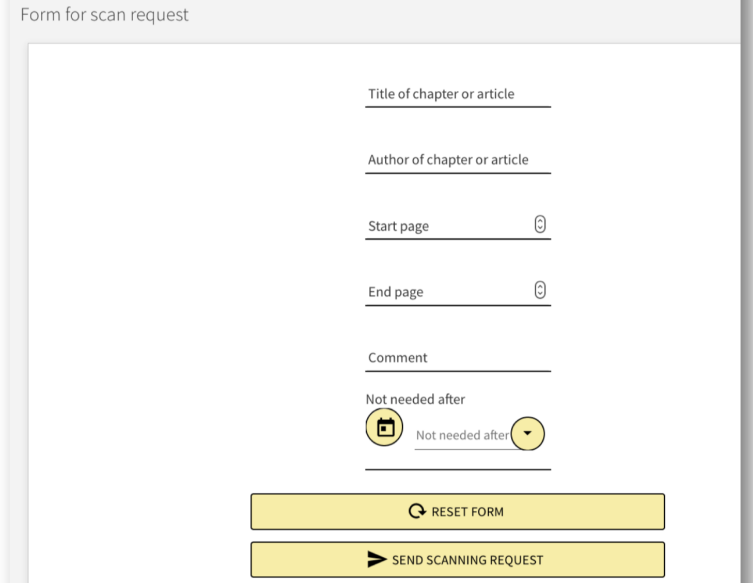Expand the Not needed after dropdown arrow
The width and height of the screenshot is (753, 583).
527,433
